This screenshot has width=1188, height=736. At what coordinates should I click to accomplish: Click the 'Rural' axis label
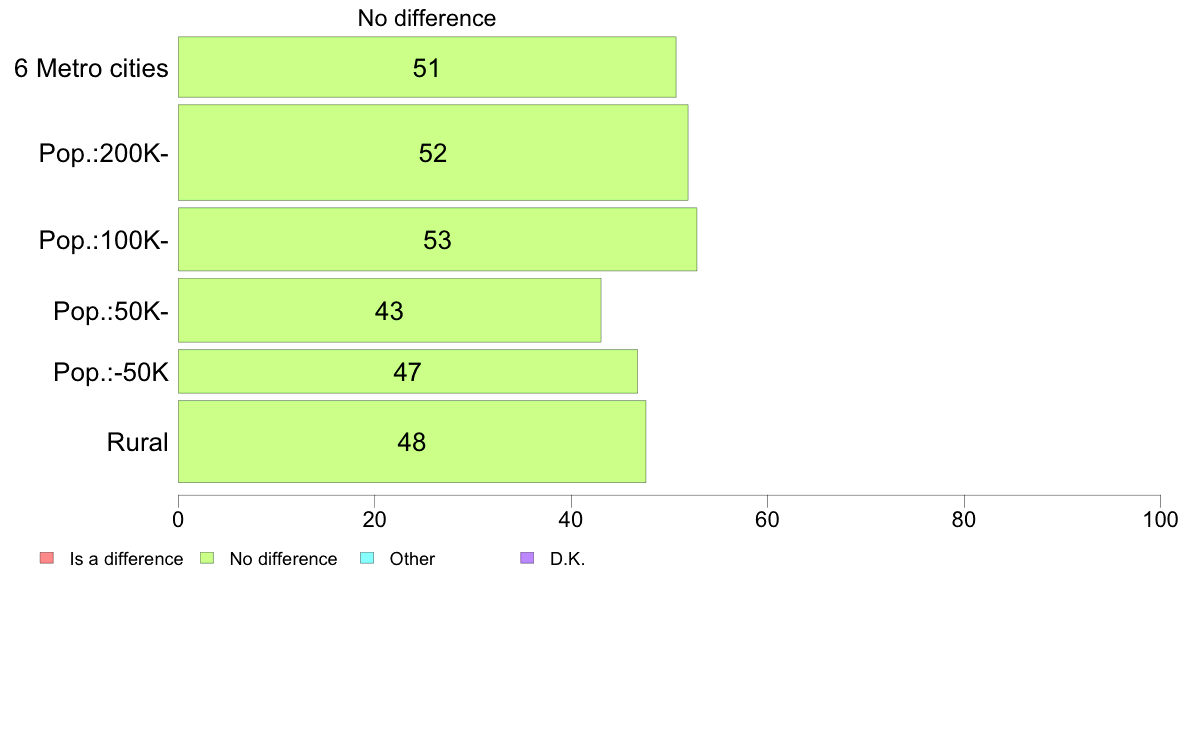137,442
